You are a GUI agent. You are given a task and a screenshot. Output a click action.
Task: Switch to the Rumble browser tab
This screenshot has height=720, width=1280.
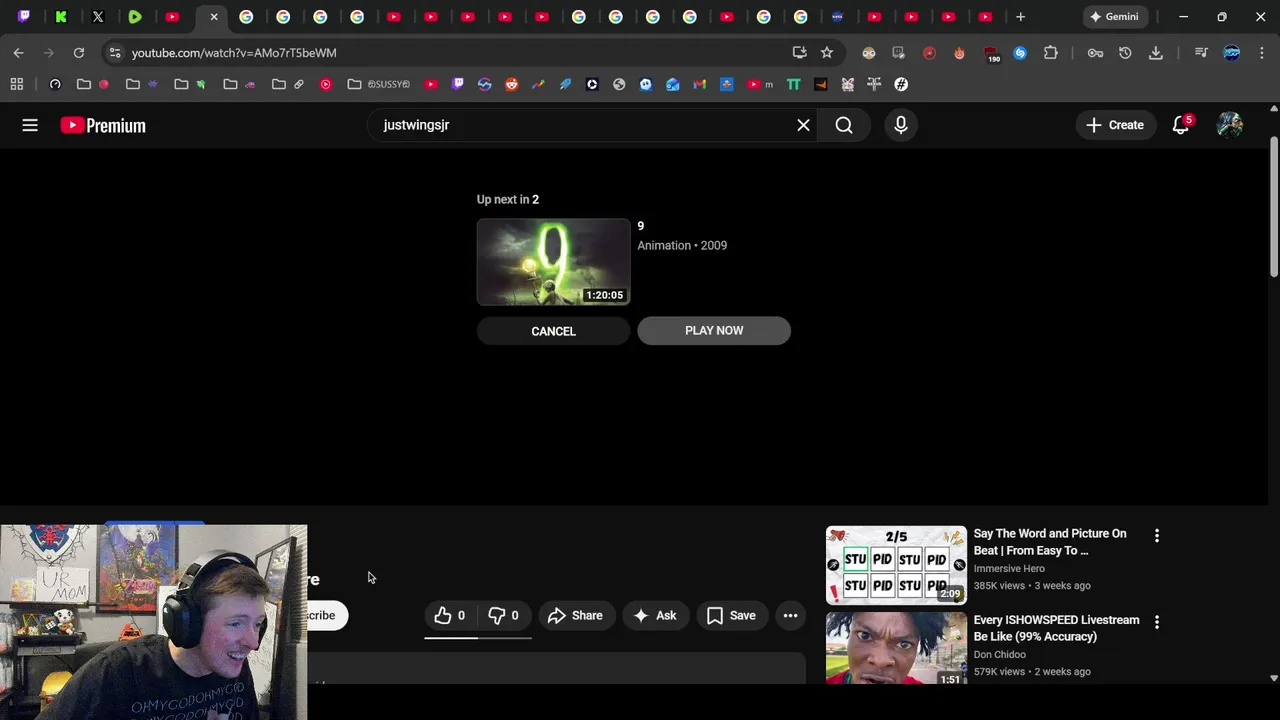[135, 17]
